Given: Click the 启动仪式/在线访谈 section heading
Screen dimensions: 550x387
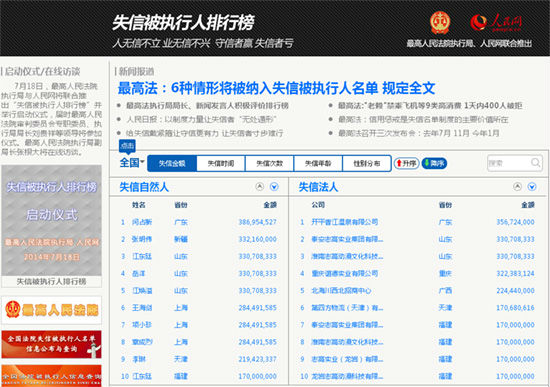Looking at the screenshot, I should coord(42,72).
